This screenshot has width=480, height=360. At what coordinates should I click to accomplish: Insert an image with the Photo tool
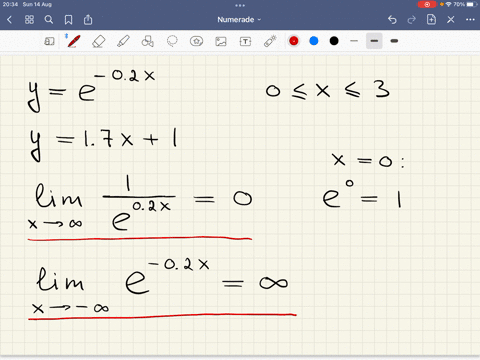(x=221, y=41)
